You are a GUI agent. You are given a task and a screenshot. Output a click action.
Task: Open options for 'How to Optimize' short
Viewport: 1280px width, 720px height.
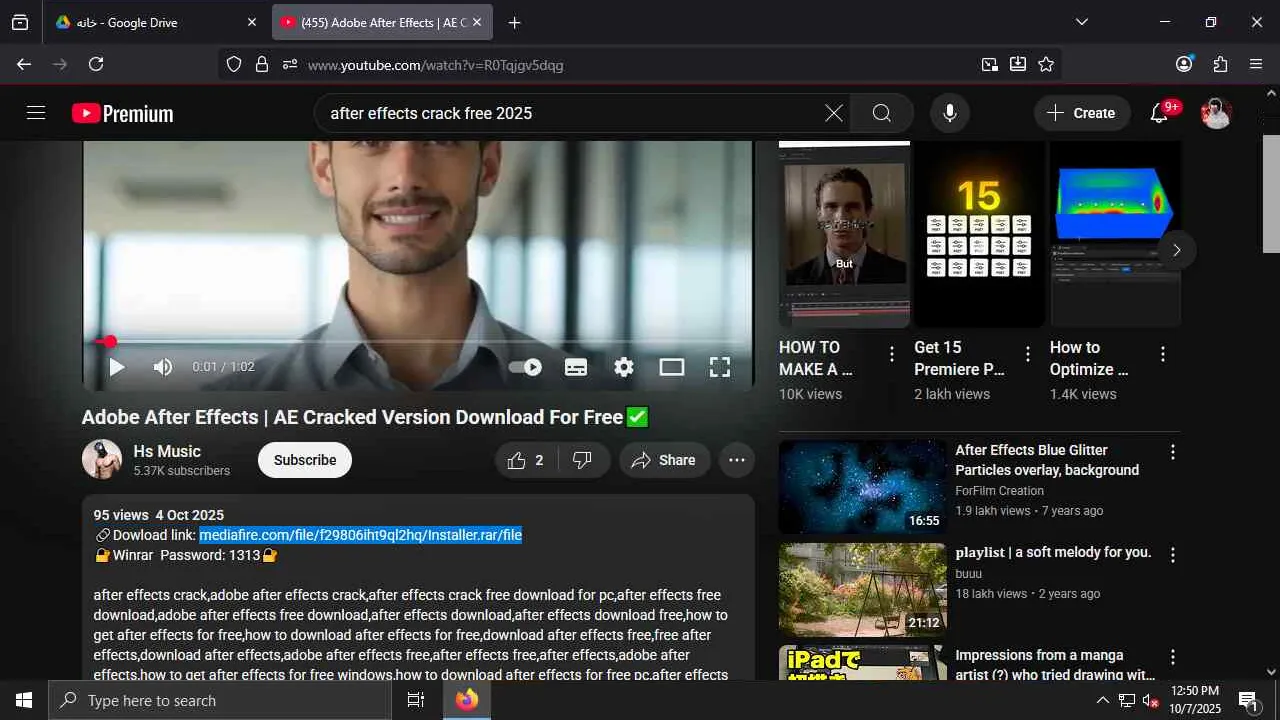point(1162,354)
